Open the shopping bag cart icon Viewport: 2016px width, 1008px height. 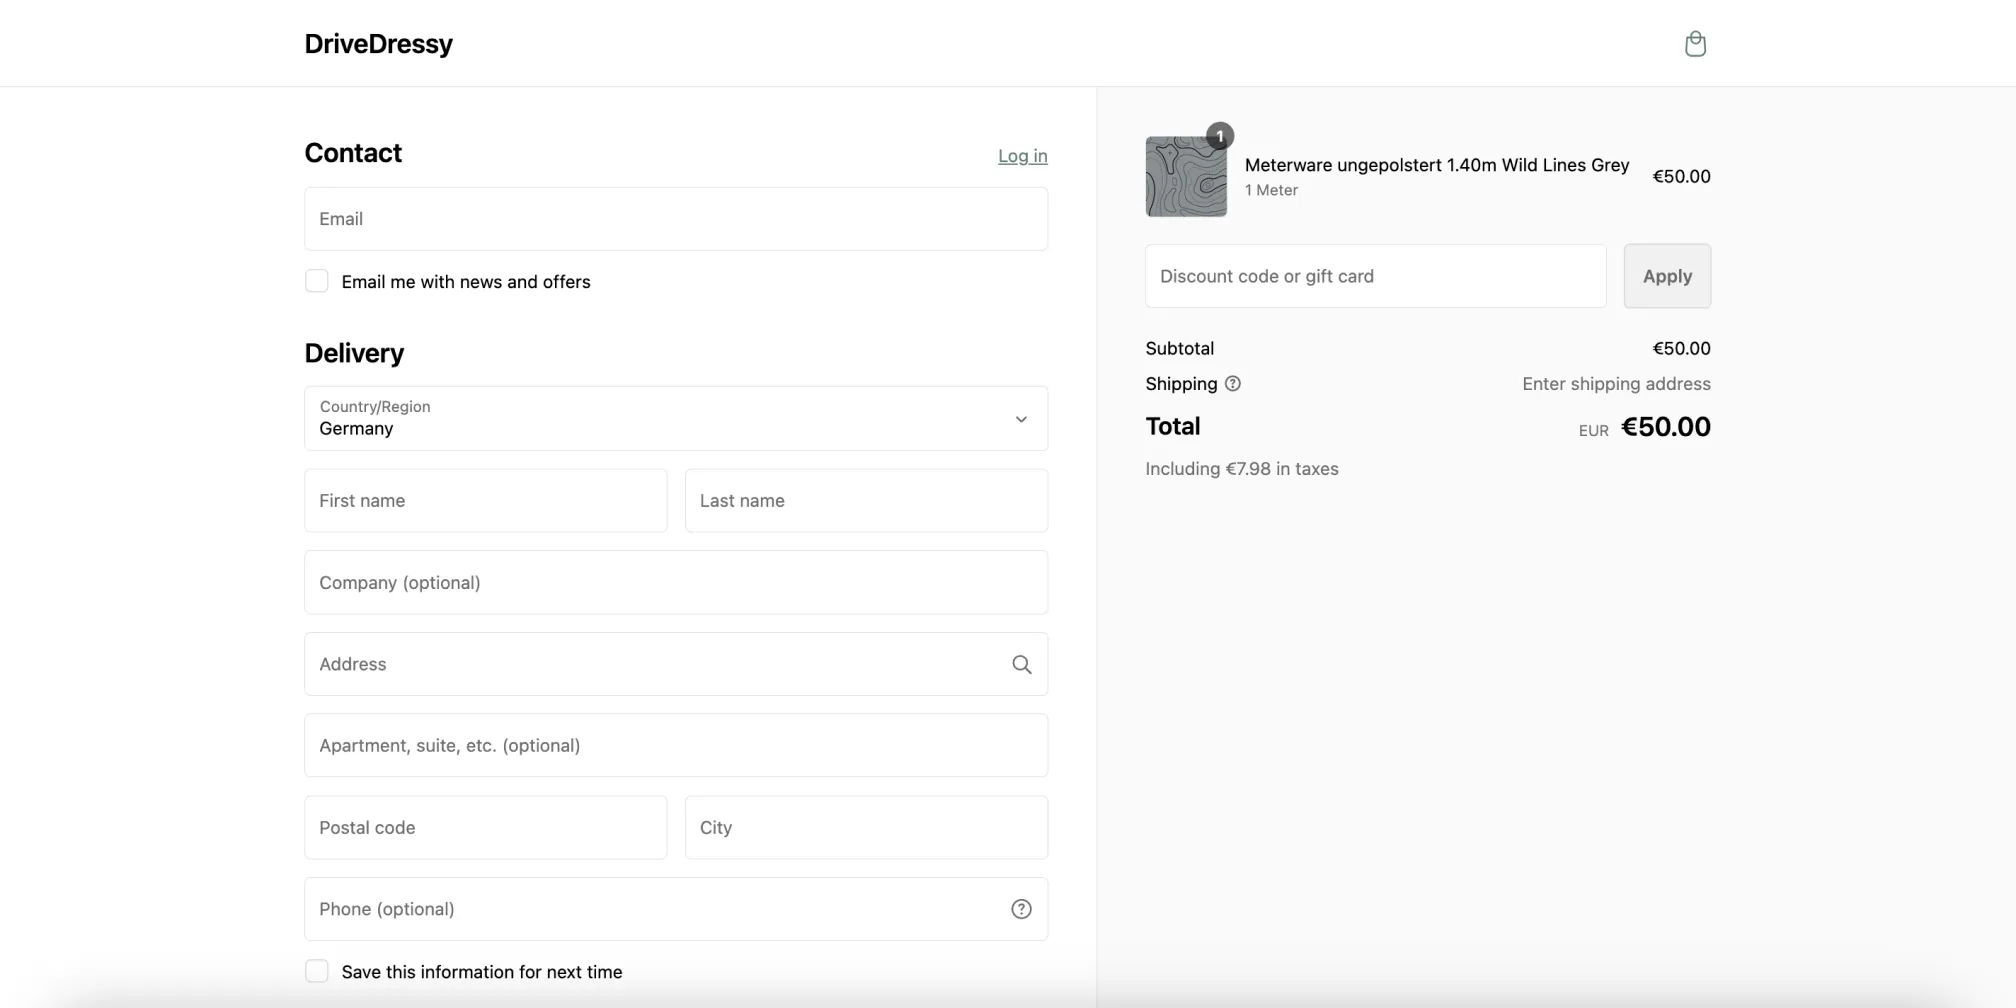[x=1695, y=44]
